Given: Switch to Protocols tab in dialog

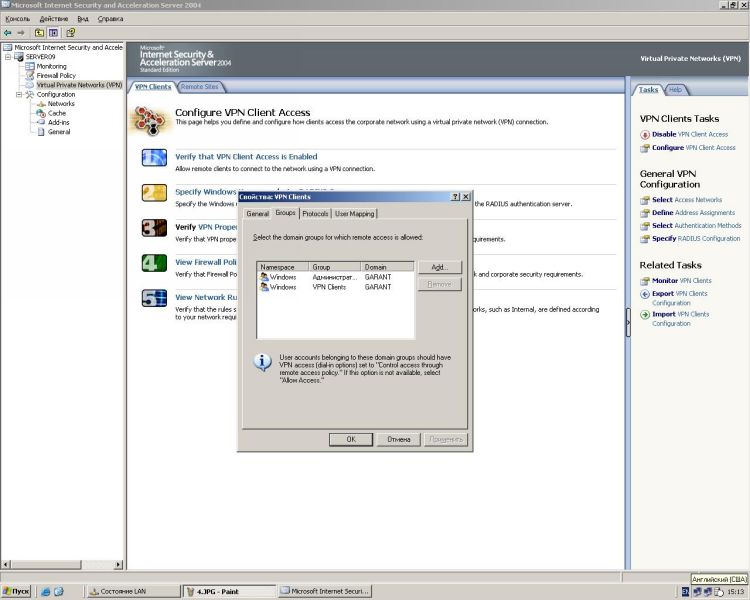Looking at the screenshot, I should point(315,213).
